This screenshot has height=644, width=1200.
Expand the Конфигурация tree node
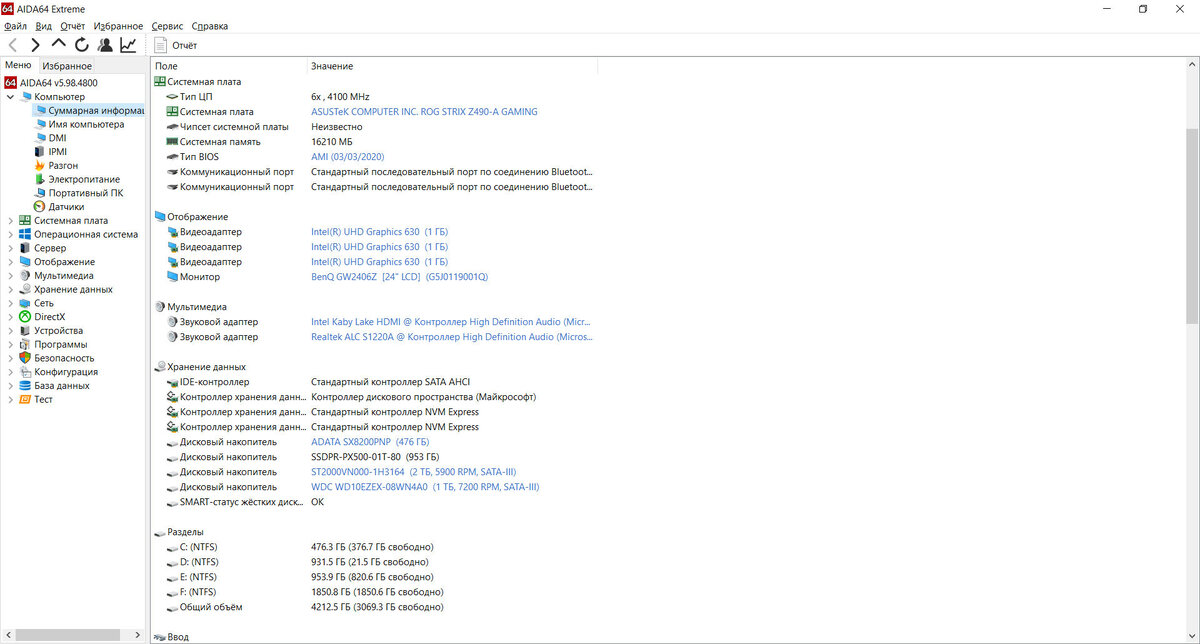(x=10, y=372)
